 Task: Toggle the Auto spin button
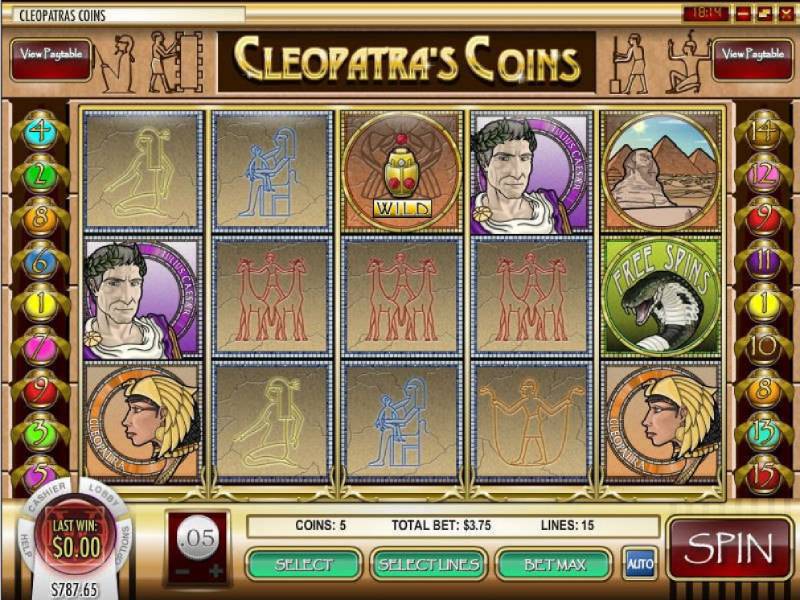click(640, 564)
